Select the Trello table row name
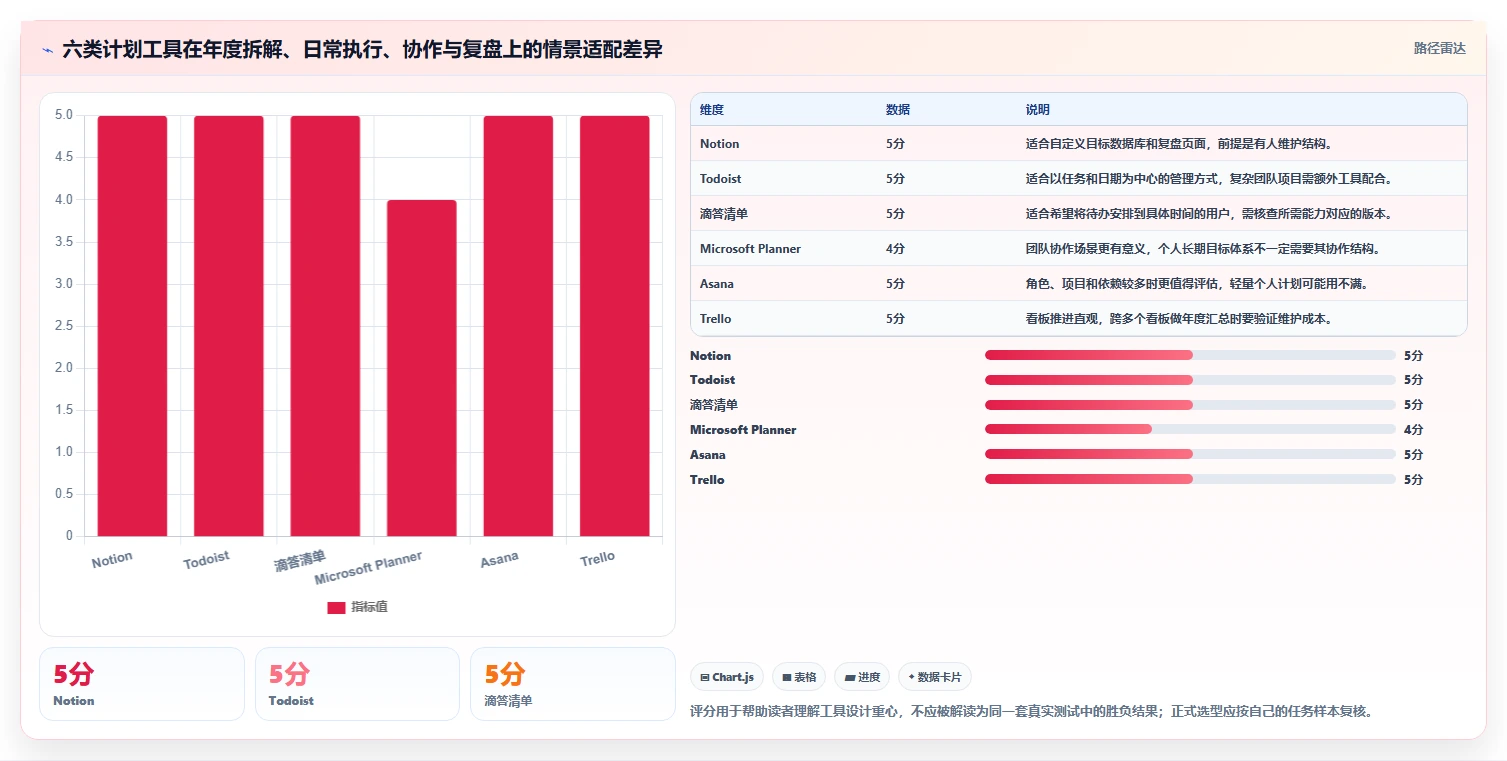This screenshot has width=1507, height=761. coord(716,319)
